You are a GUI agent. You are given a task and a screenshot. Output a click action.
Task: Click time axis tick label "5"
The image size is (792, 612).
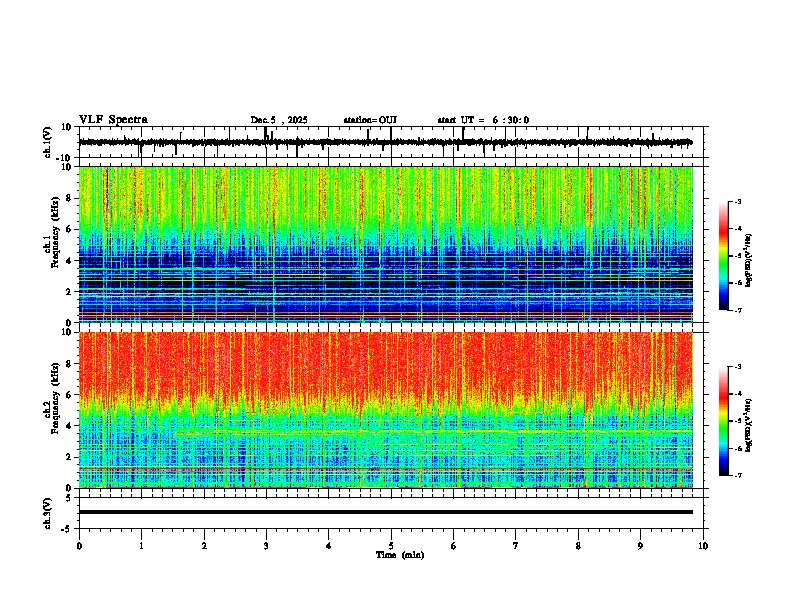pos(391,546)
